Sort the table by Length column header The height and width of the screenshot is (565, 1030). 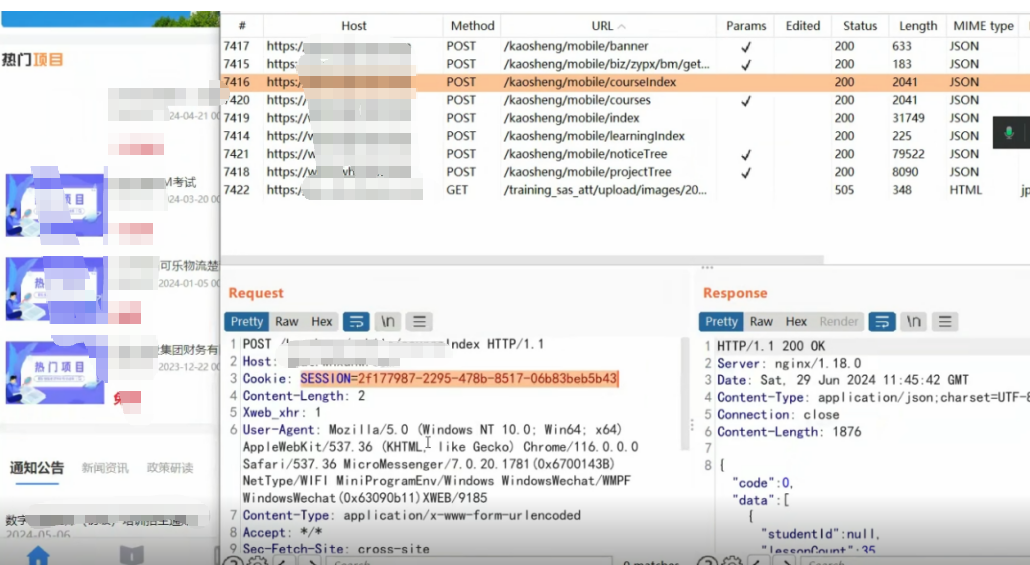(x=917, y=26)
